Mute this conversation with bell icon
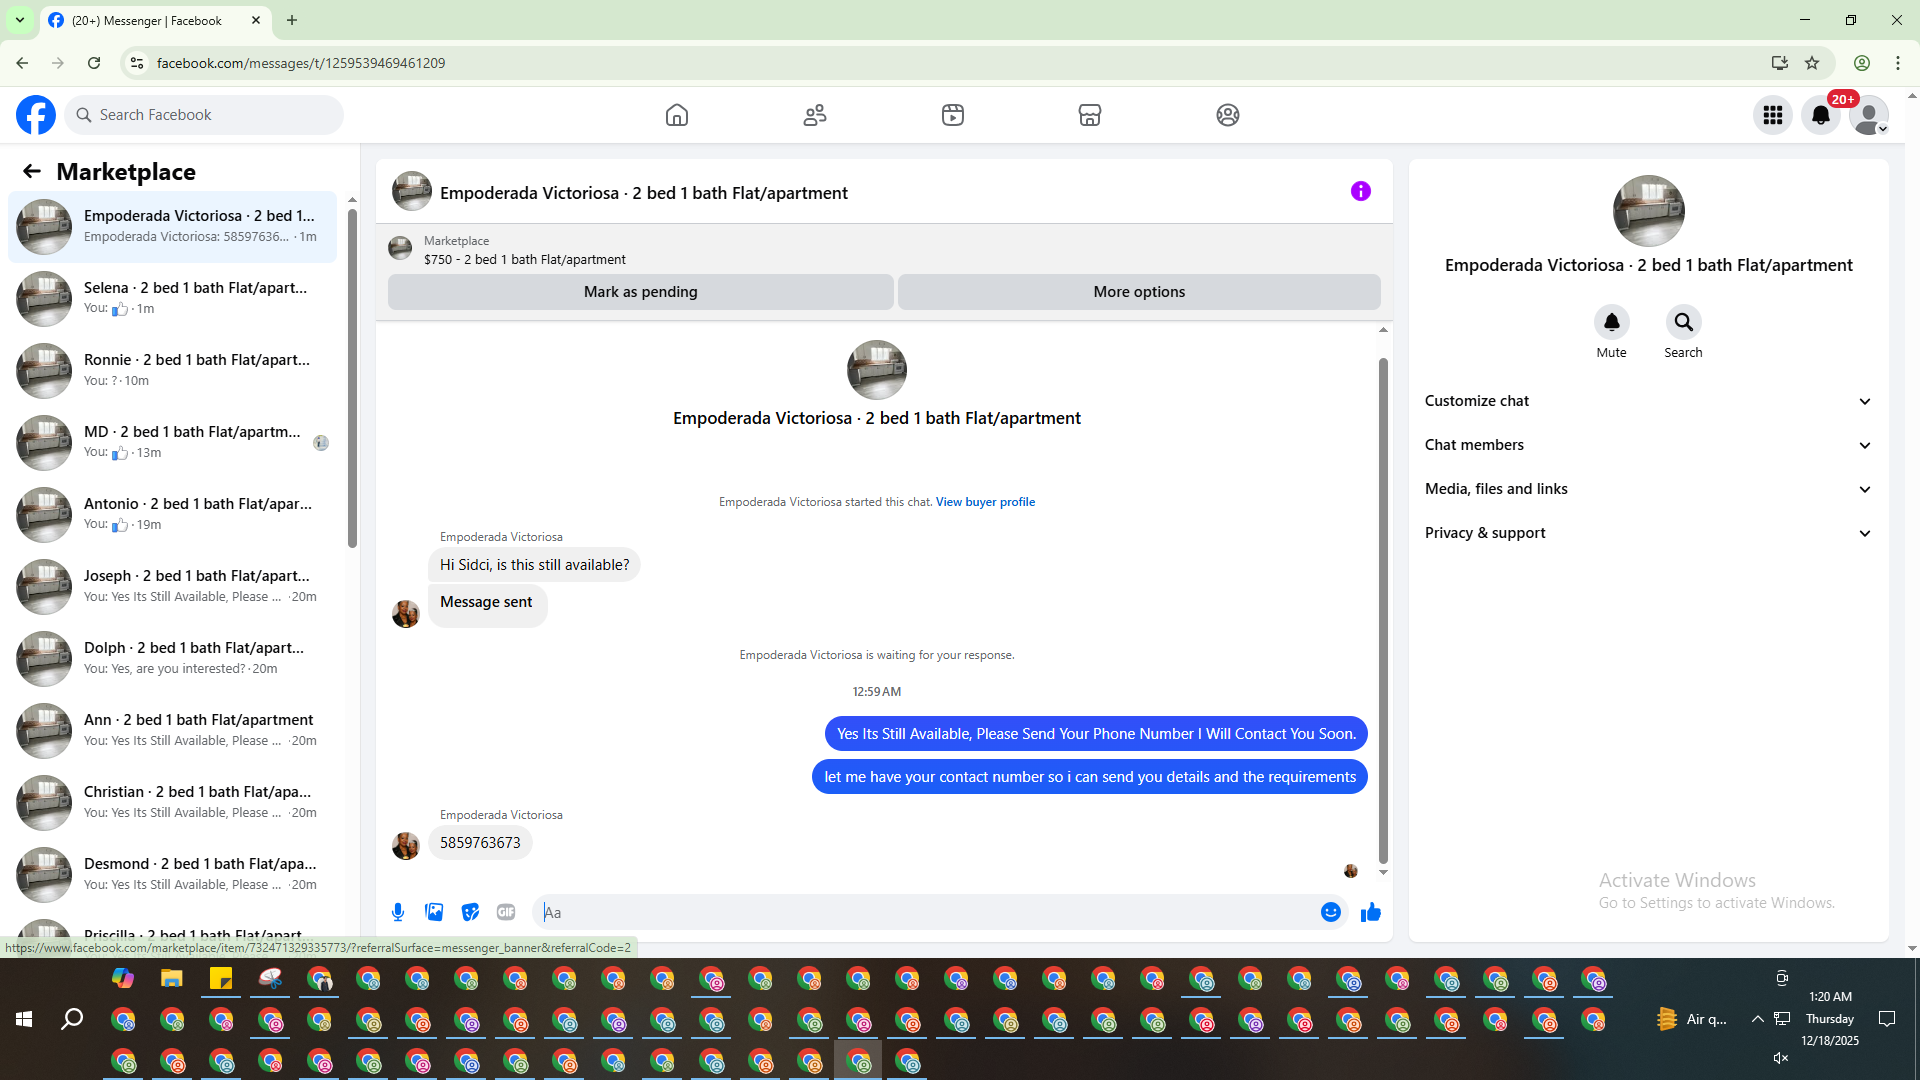 point(1611,323)
